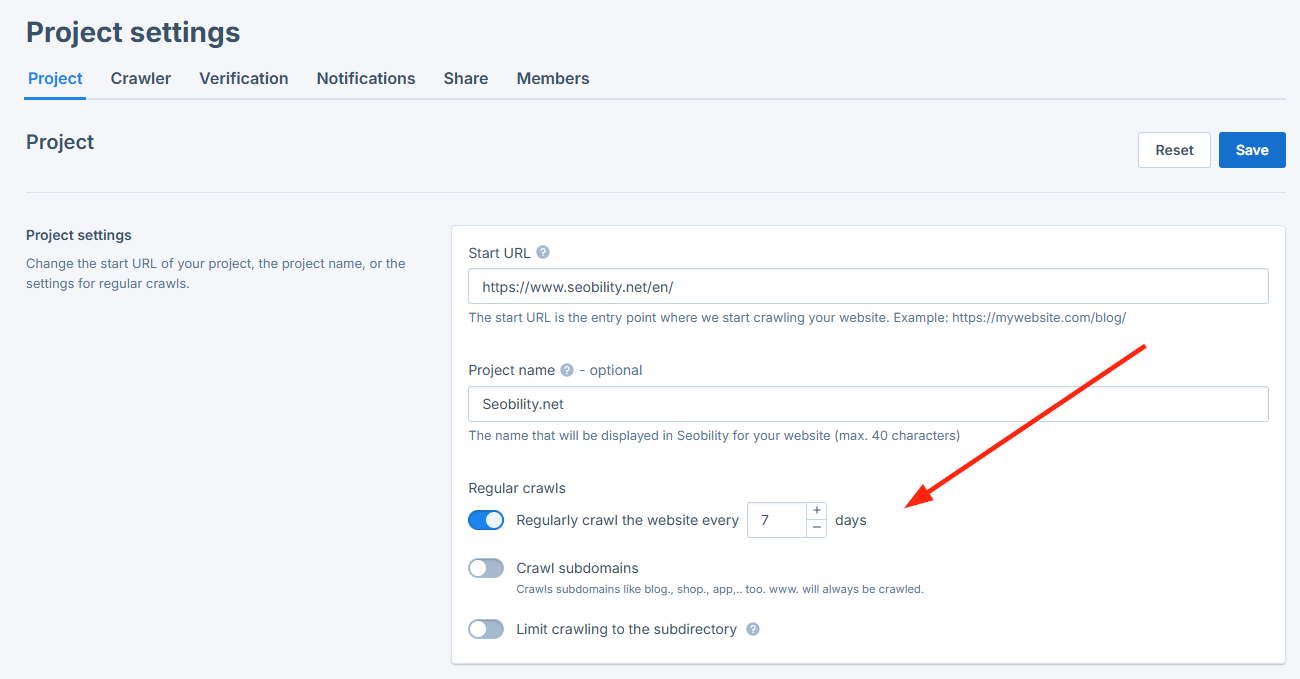The image size is (1300, 679).
Task: Click the Start URL input field
Action: pos(868,285)
